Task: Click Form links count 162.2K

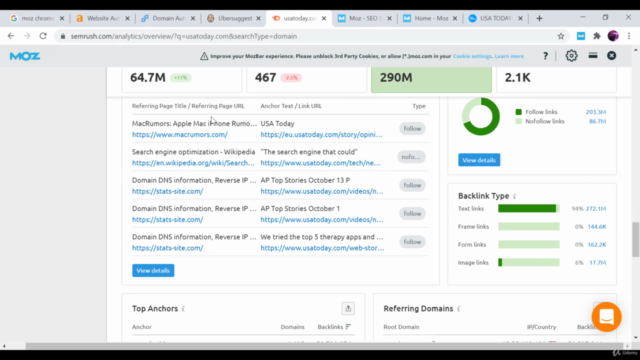Action: pos(597,244)
